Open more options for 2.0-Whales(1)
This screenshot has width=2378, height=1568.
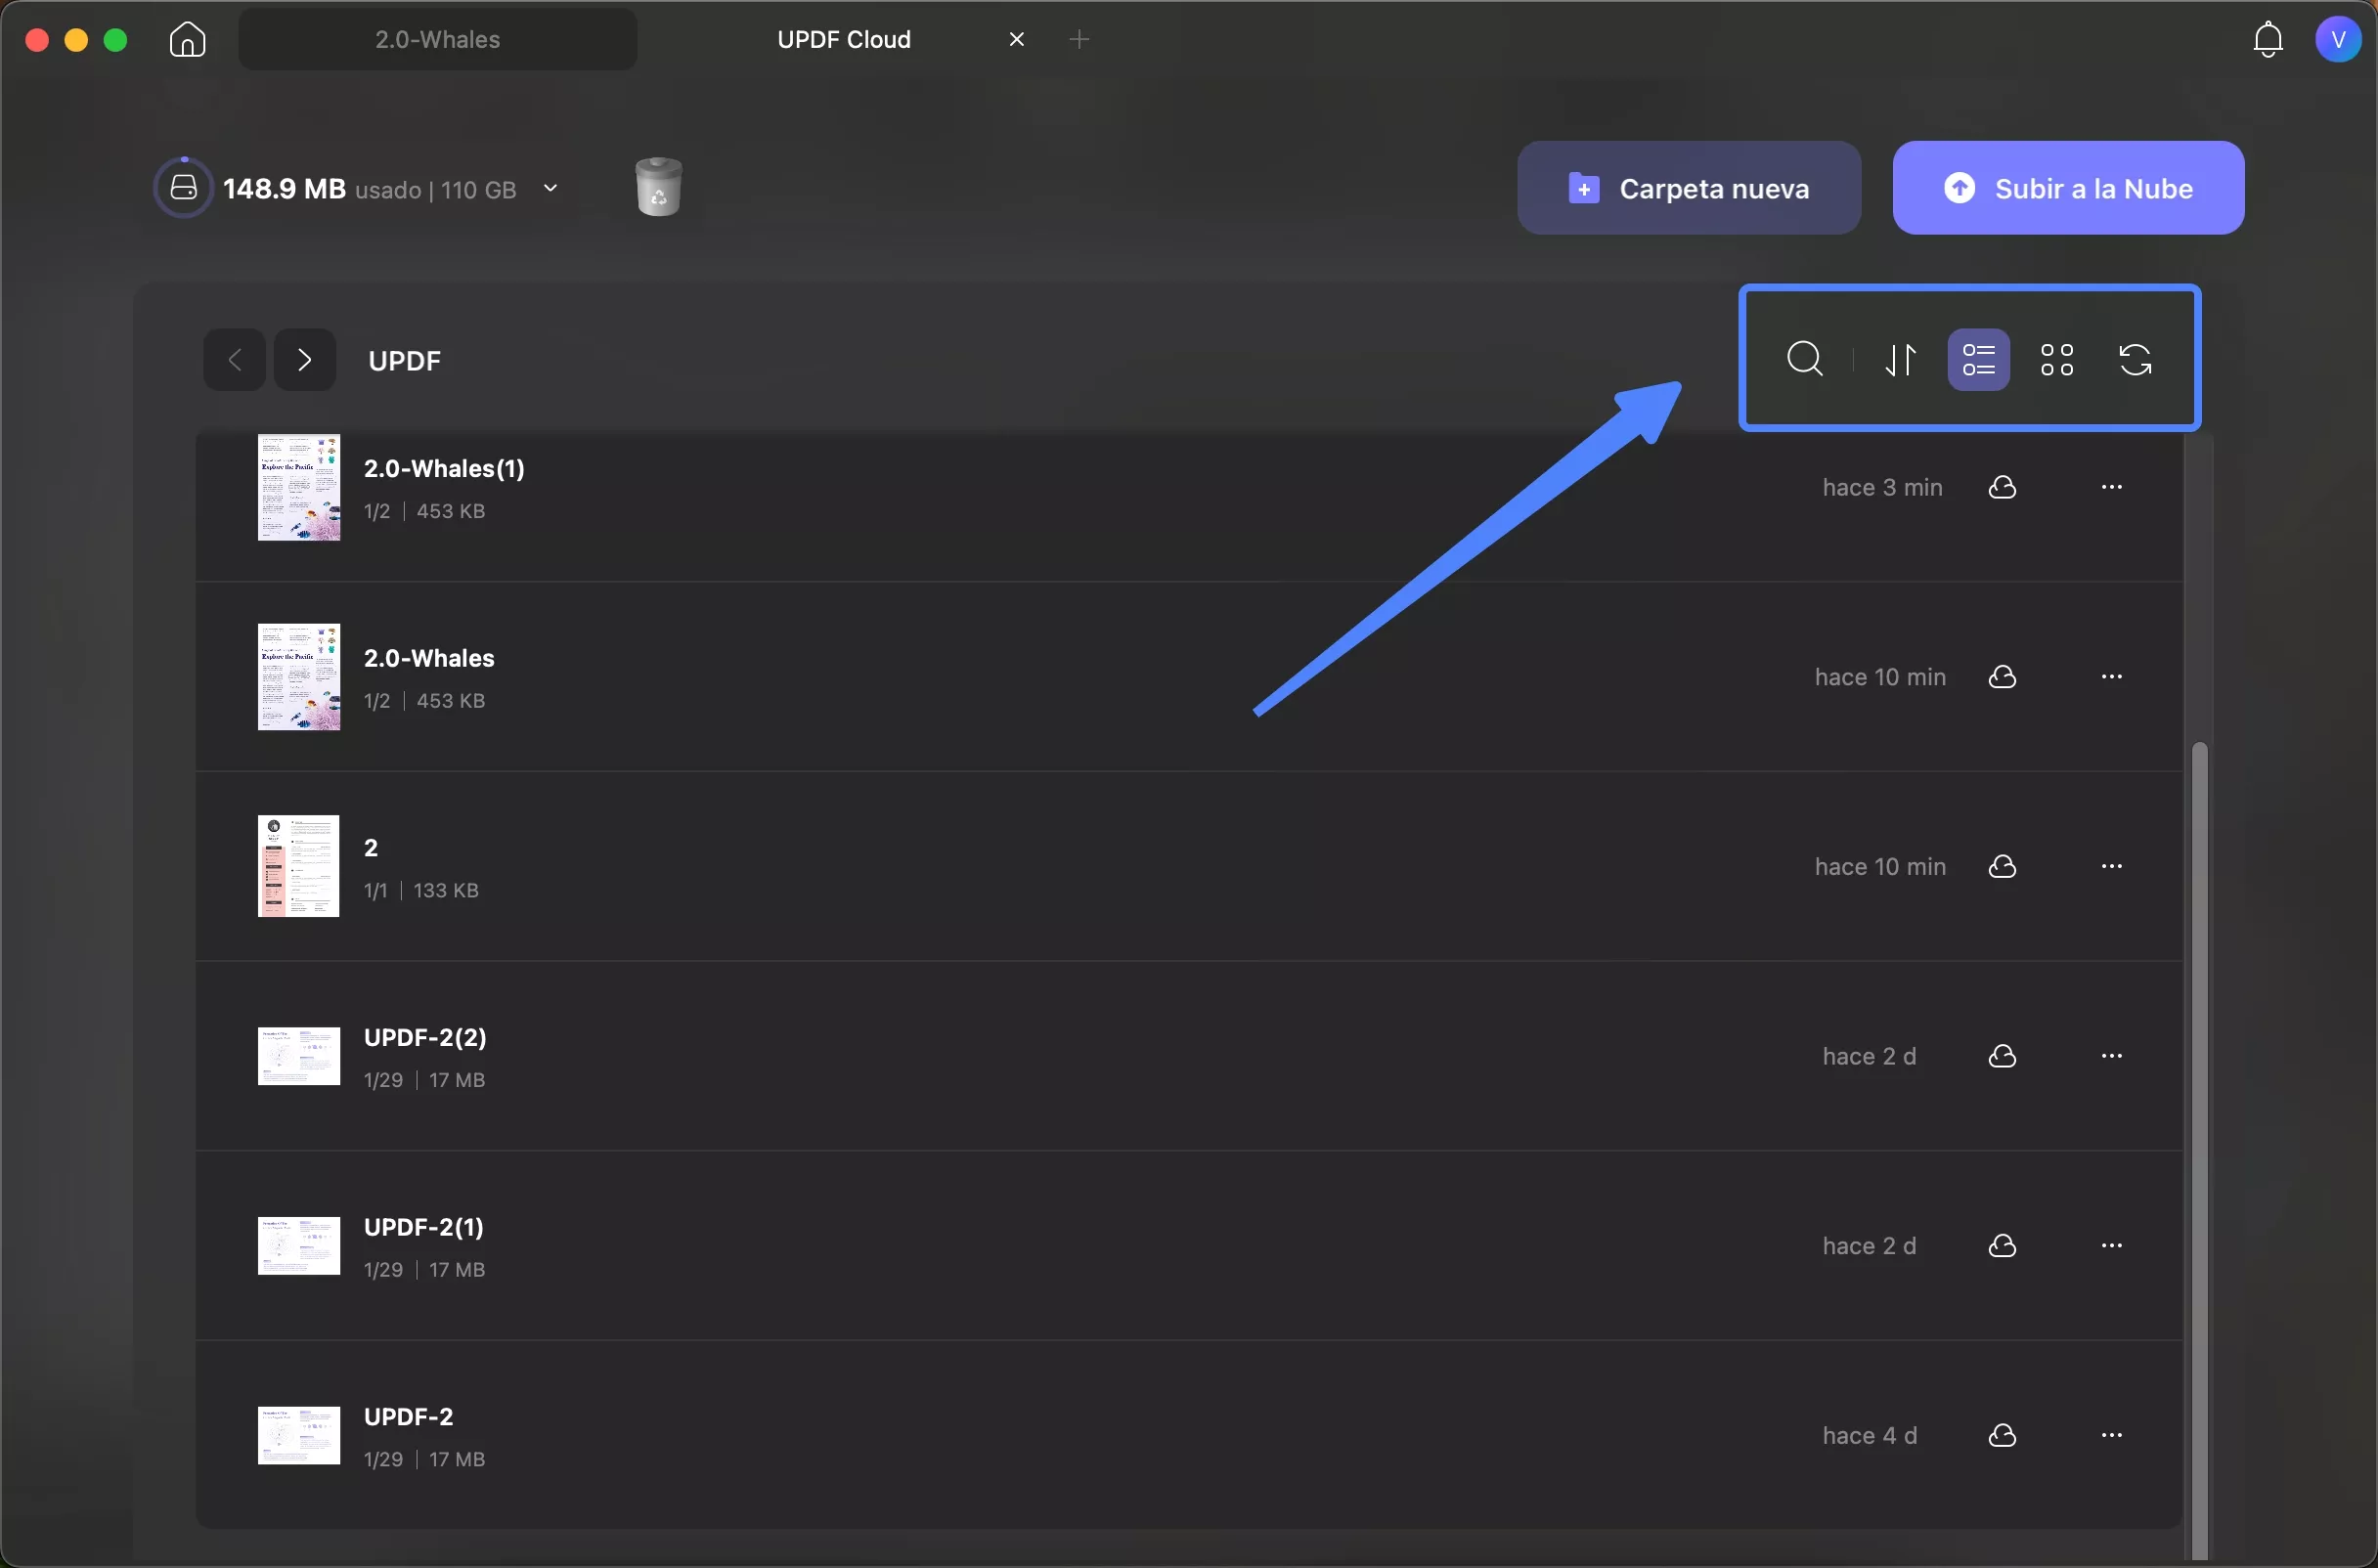pos(2112,487)
